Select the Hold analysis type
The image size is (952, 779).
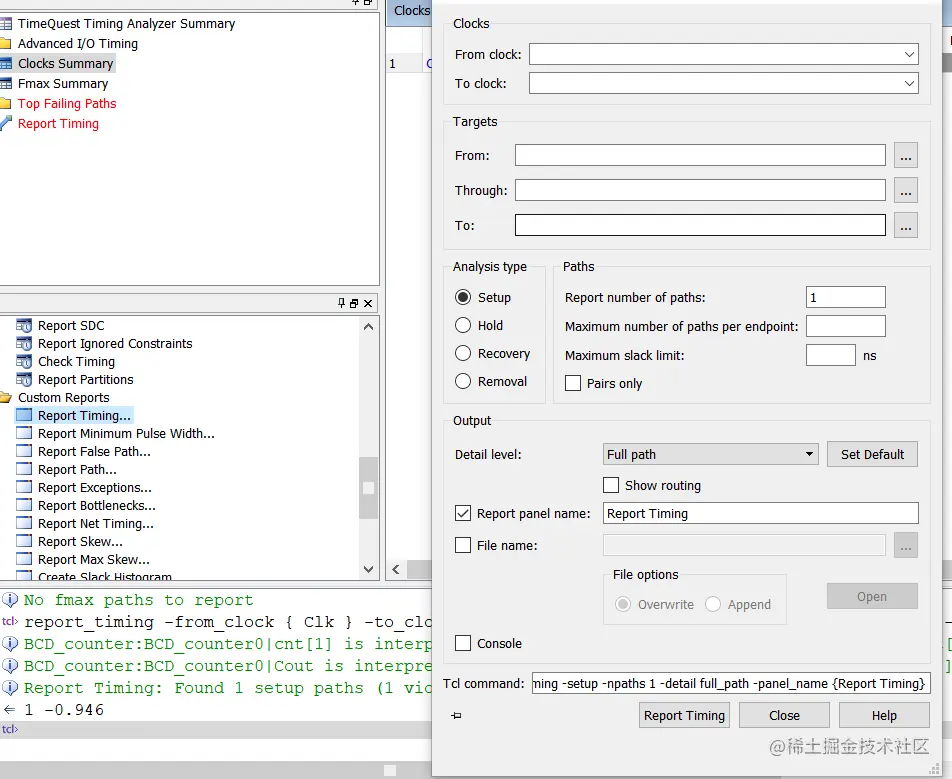[x=463, y=325]
